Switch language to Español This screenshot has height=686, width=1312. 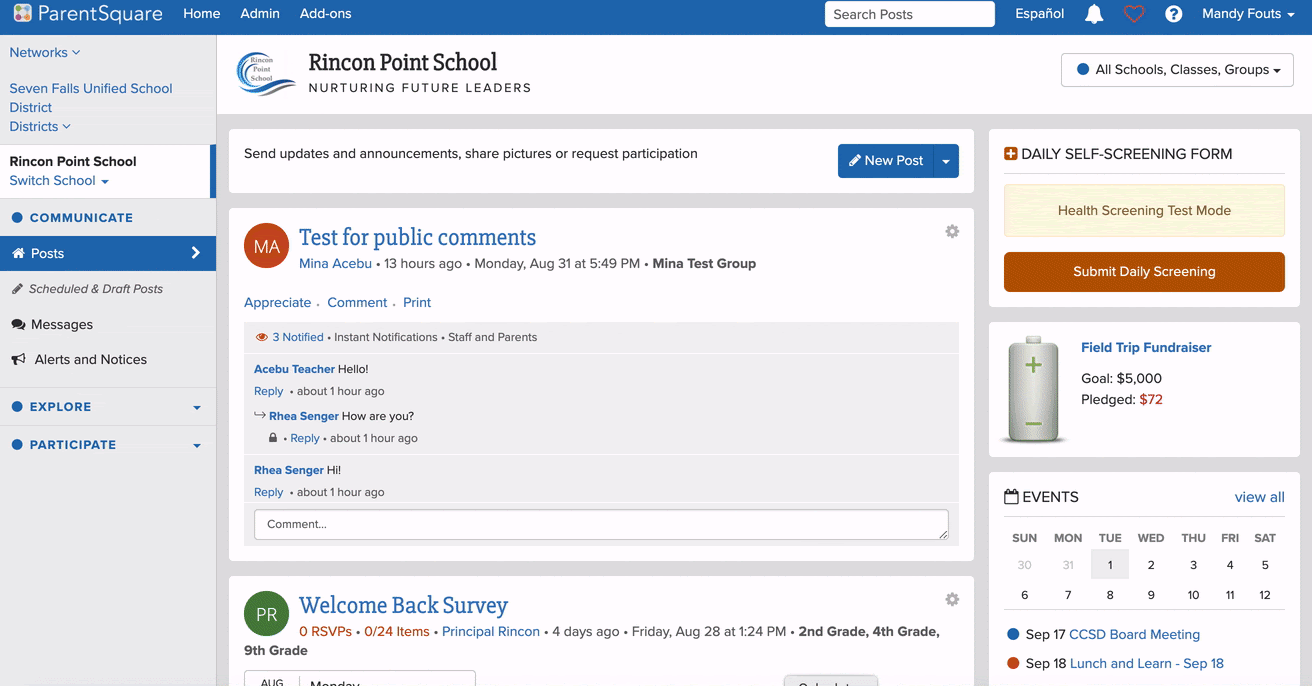tap(1040, 14)
